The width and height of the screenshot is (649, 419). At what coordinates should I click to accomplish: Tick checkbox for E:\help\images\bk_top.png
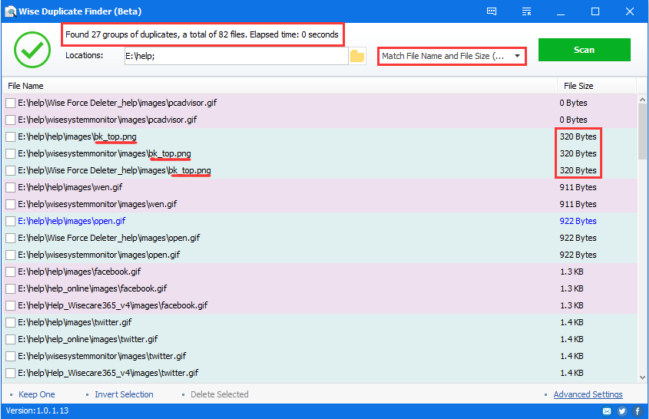[11, 137]
